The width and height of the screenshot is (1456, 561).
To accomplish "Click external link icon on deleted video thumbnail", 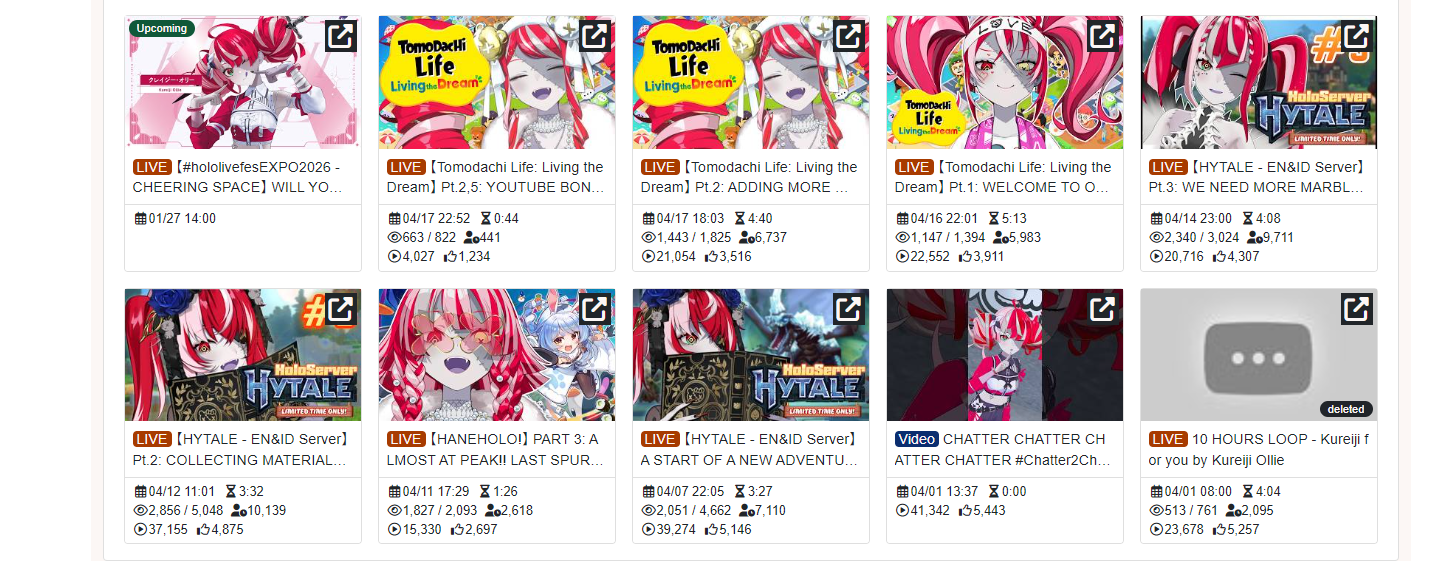I will [1357, 309].
